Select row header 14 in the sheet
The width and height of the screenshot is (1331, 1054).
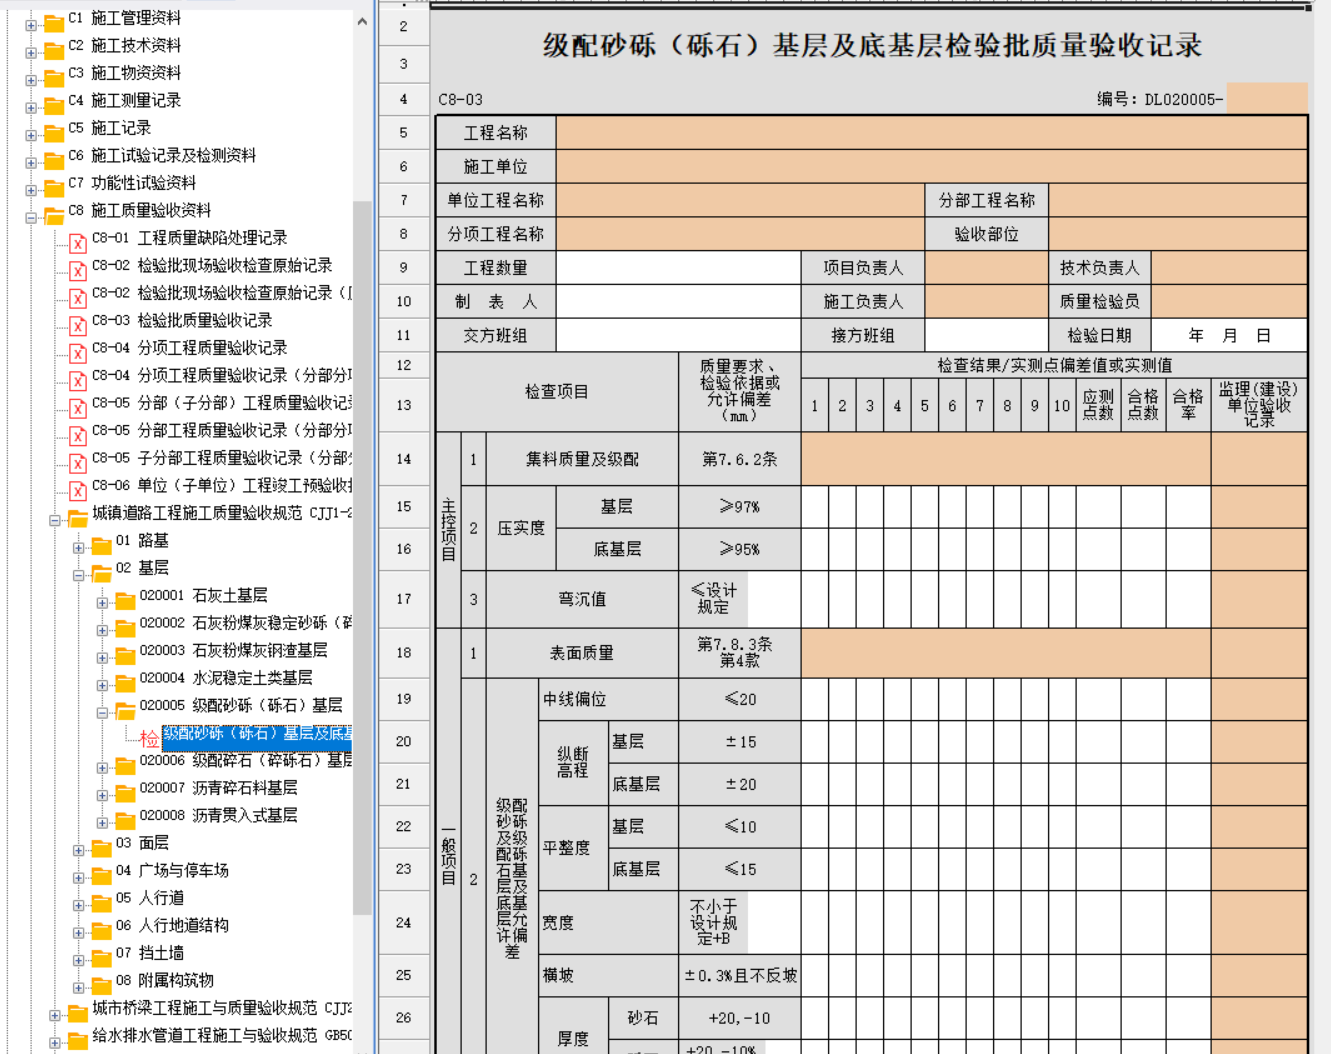[x=403, y=459]
